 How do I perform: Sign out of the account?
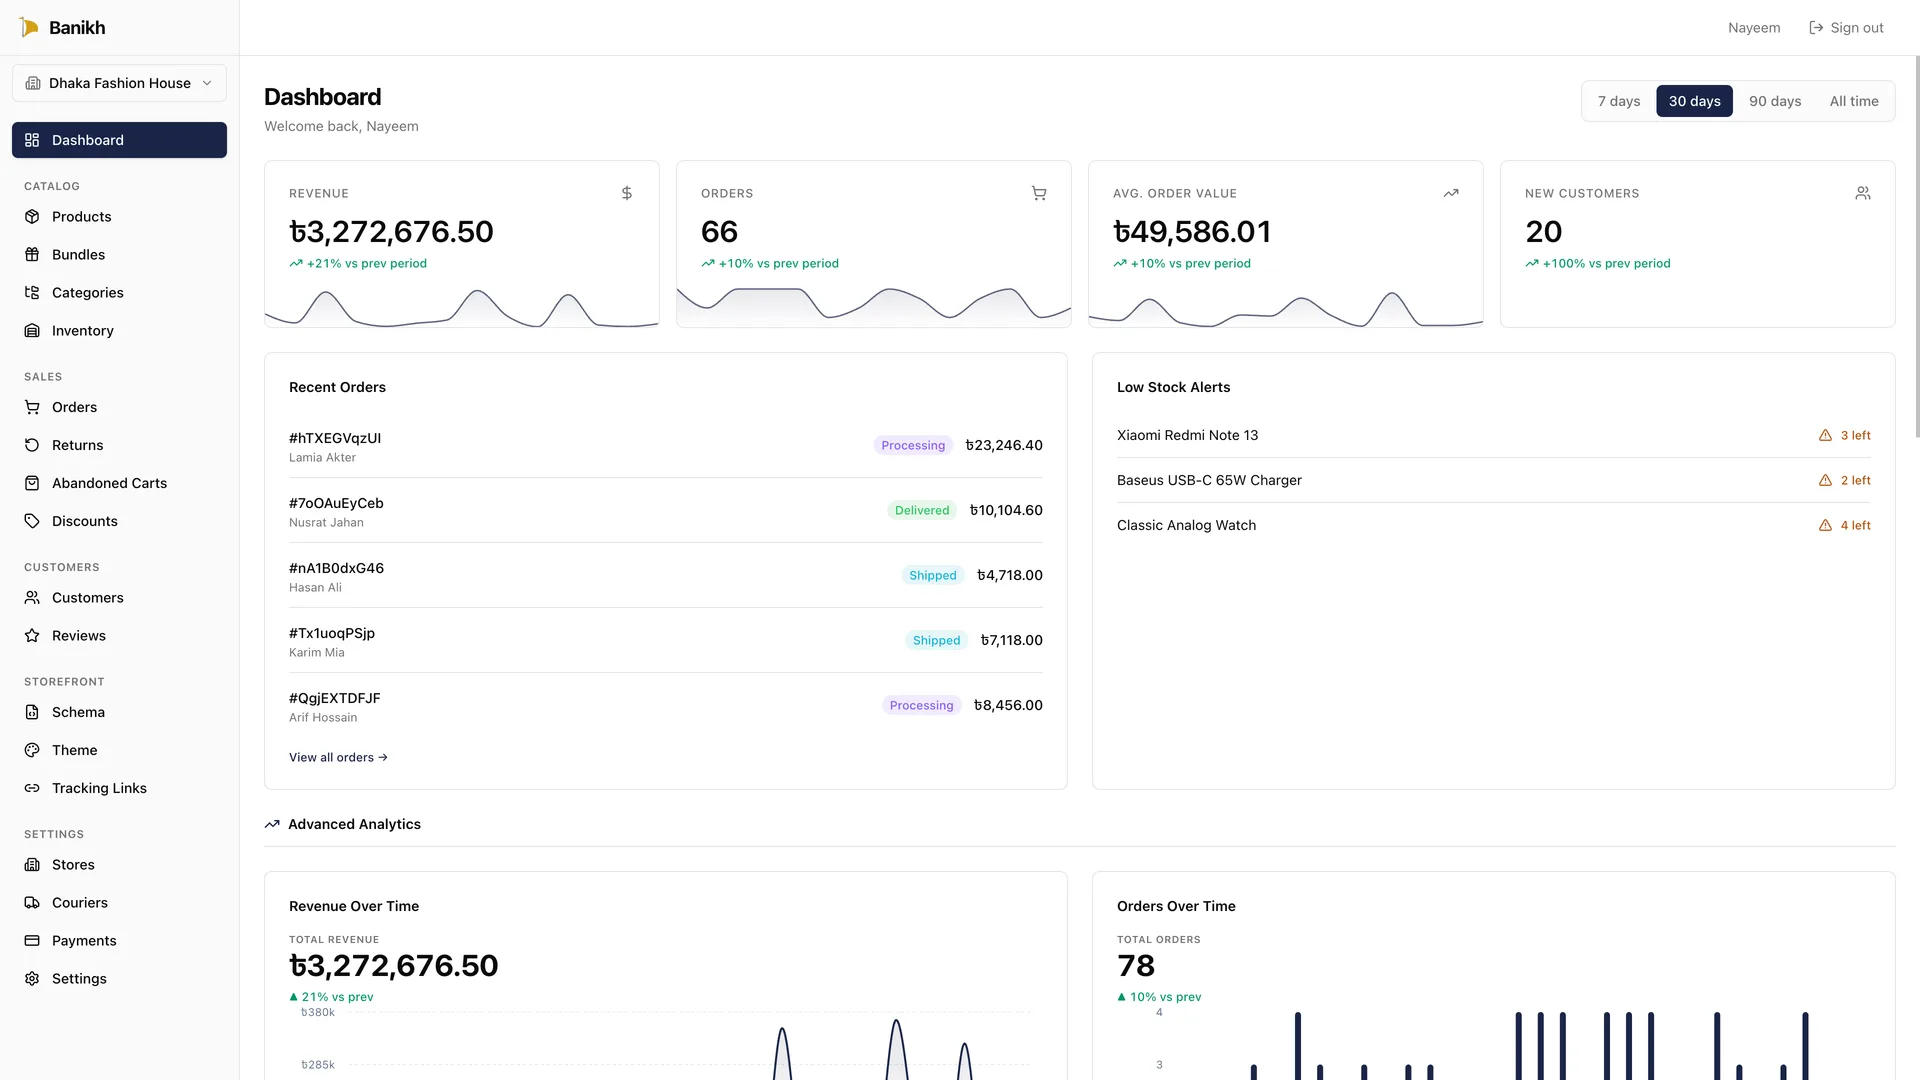point(1846,27)
